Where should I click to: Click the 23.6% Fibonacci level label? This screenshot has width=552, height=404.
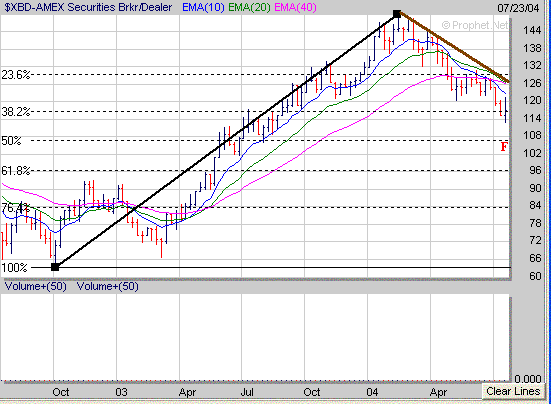[15, 75]
